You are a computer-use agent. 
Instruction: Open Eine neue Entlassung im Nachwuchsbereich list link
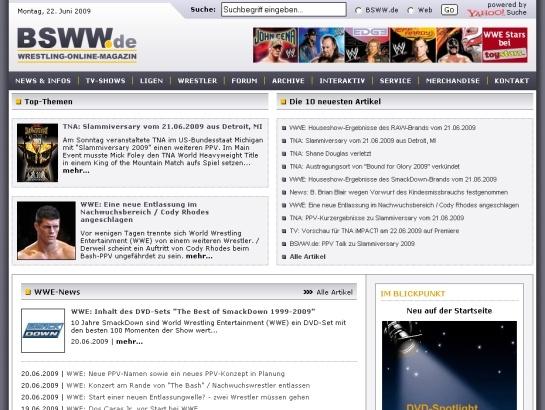tap(404, 205)
